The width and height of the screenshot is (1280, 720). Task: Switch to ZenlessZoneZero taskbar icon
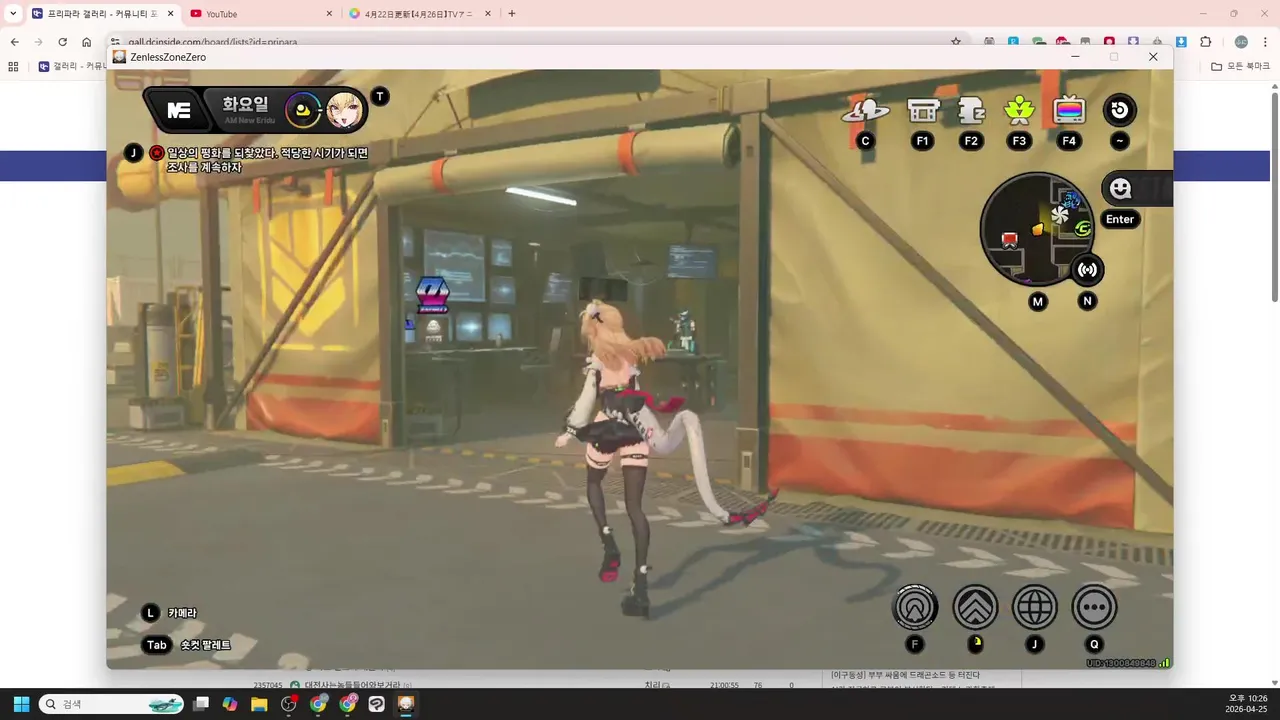405,704
